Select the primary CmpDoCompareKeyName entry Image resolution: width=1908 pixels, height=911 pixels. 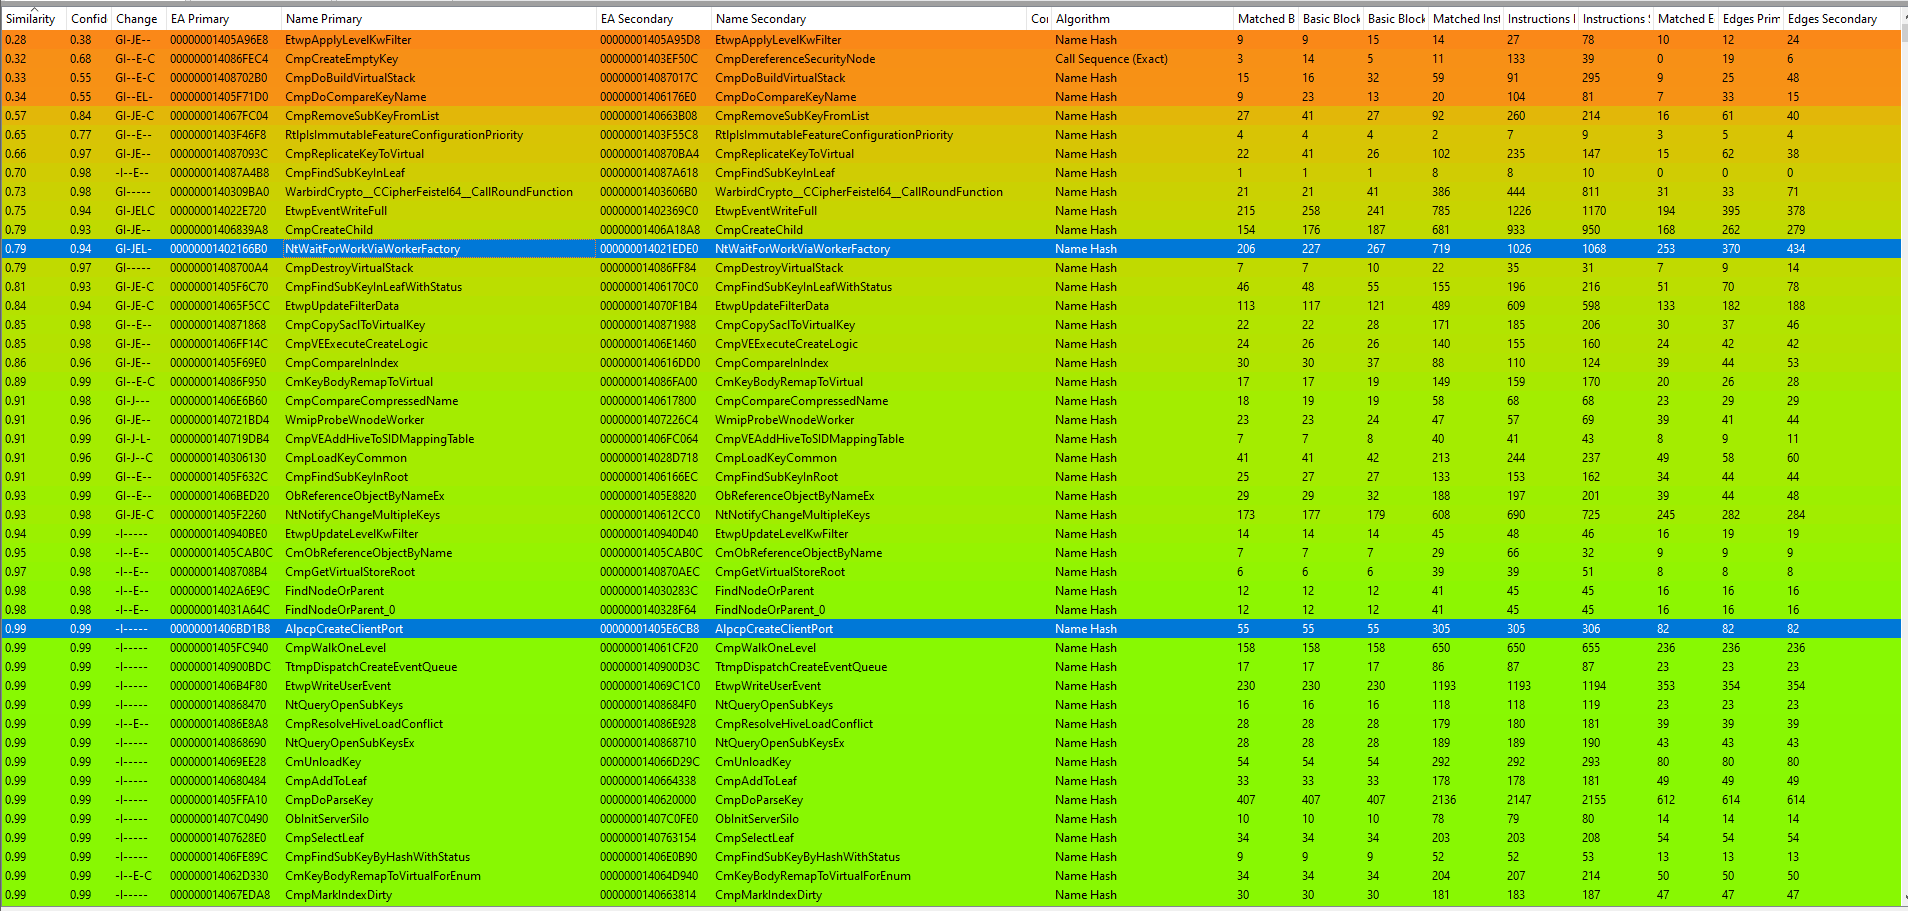[355, 97]
